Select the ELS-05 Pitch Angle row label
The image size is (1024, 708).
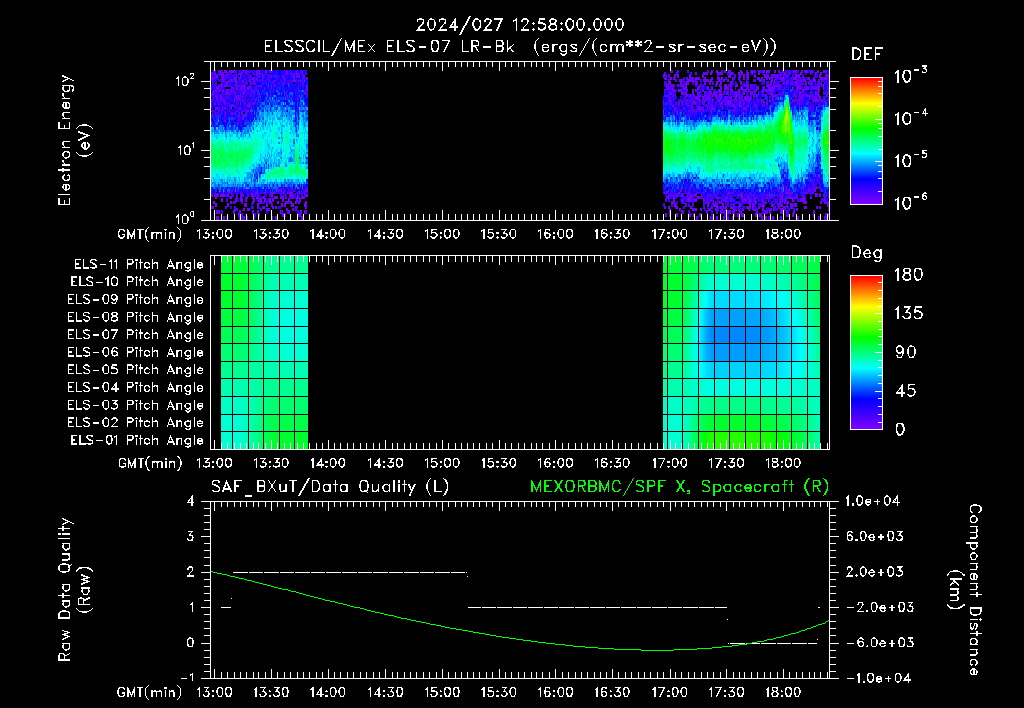tap(136, 370)
